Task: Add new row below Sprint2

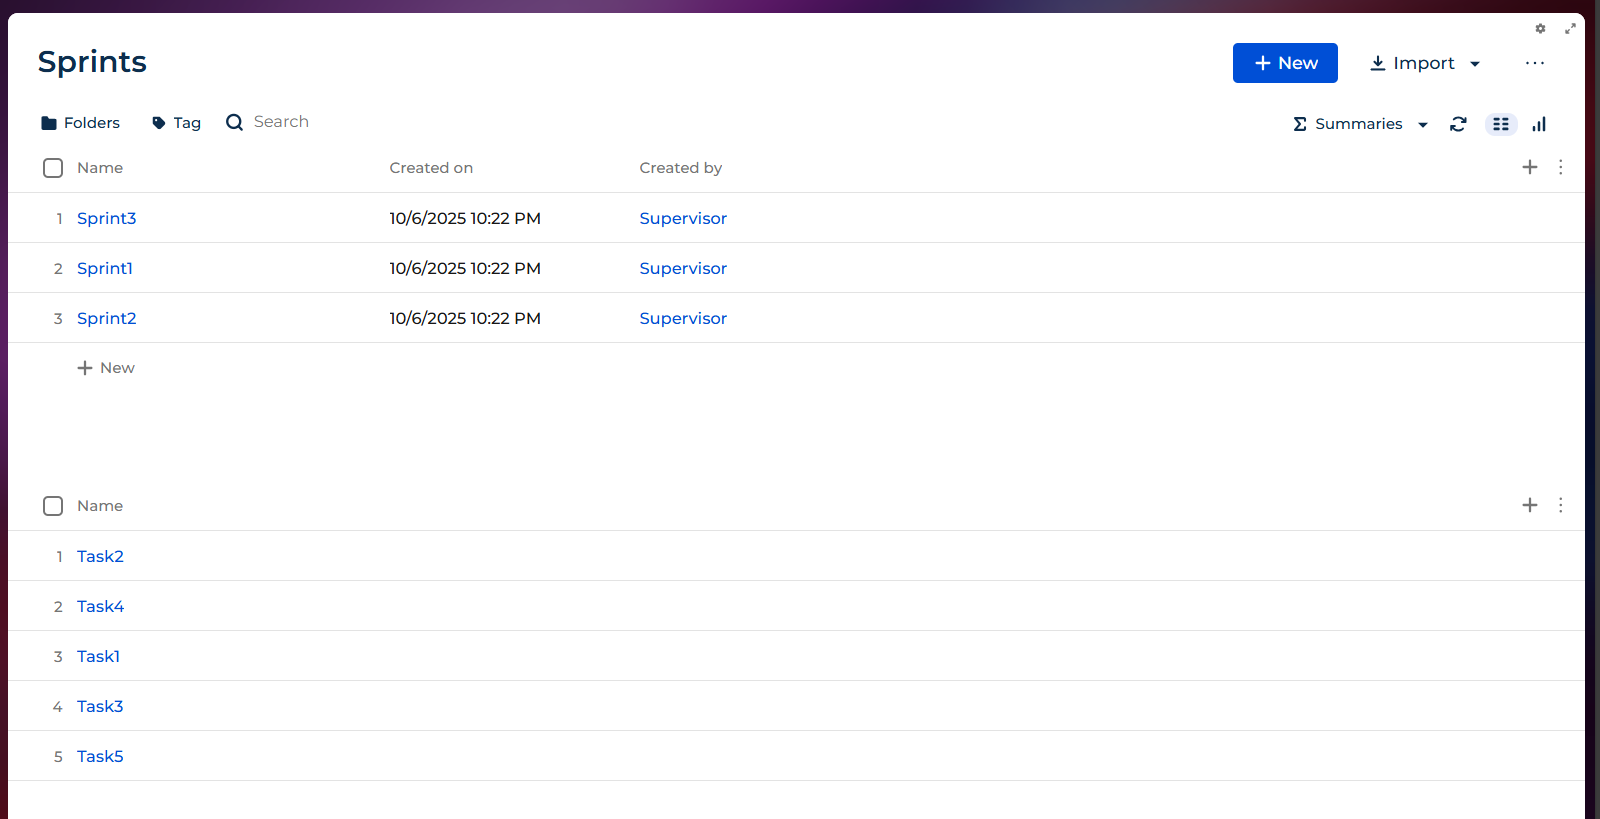Action: pyautogui.click(x=106, y=368)
